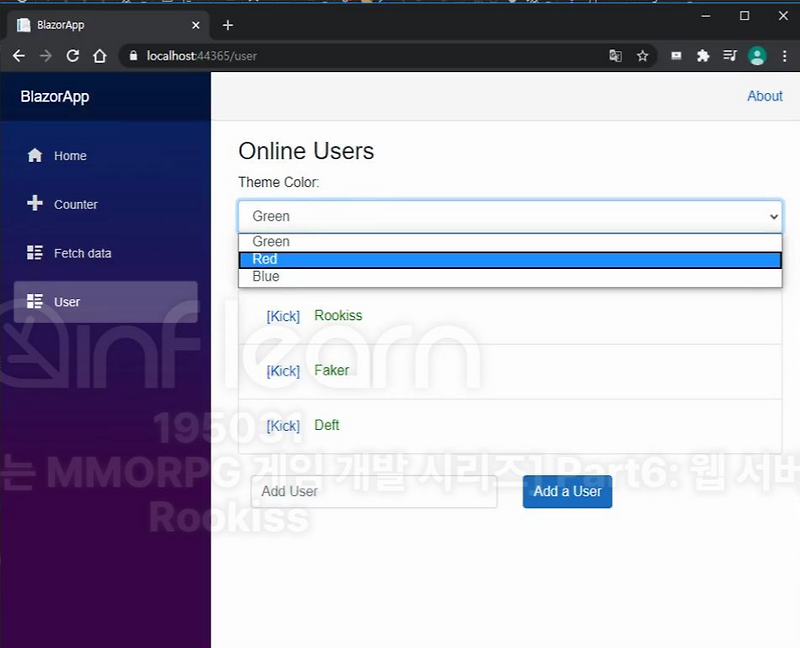800x648 pixels.
Task: Click the Google Translate icon in the address bar
Action: click(615, 56)
